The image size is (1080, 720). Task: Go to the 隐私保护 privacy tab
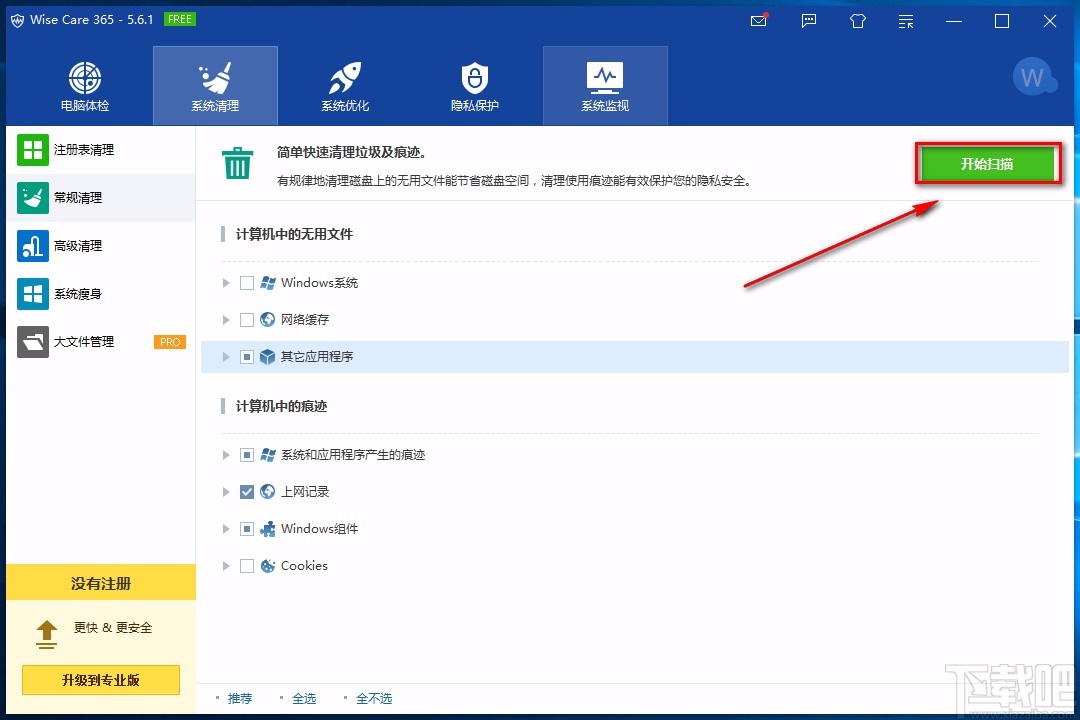pyautogui.click(x=475, y=86)
